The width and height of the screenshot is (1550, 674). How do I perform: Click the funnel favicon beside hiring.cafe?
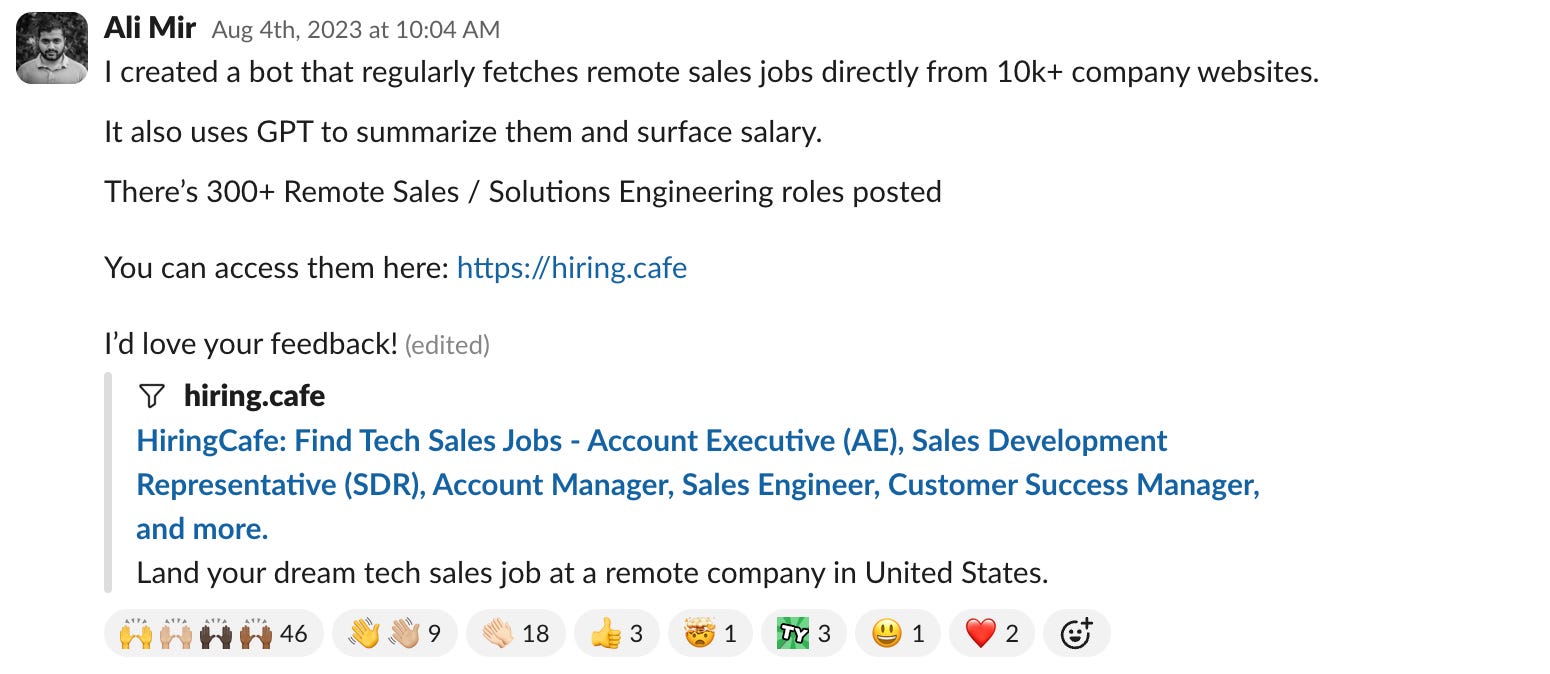[x=151, y=396]
